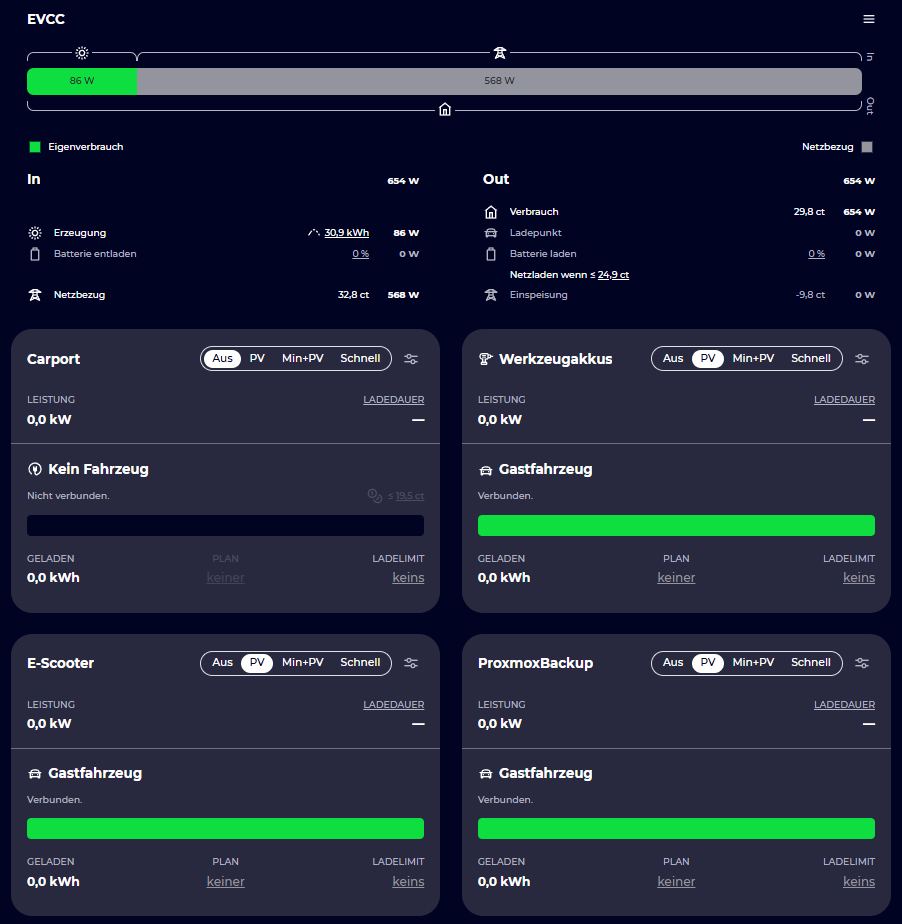Set ProxmoxBackup mode to Aus
902x924 pixels.
pos(673,662)
